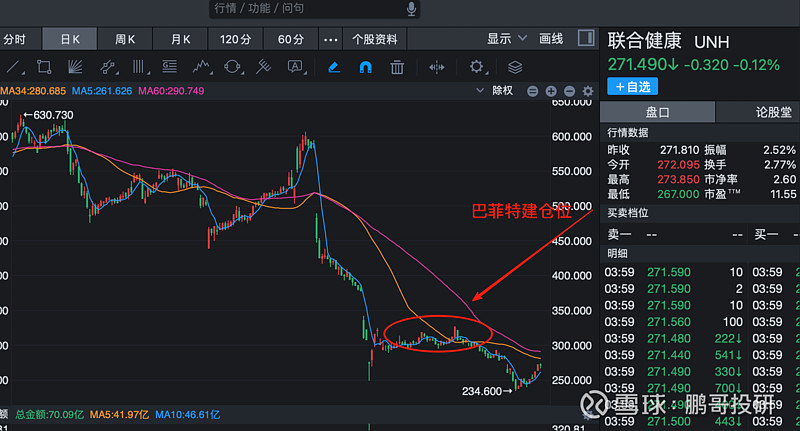Viewport: 800px width, 431px height.
Task: Click the 今开 value 272.095
Action: coord(678,165)
